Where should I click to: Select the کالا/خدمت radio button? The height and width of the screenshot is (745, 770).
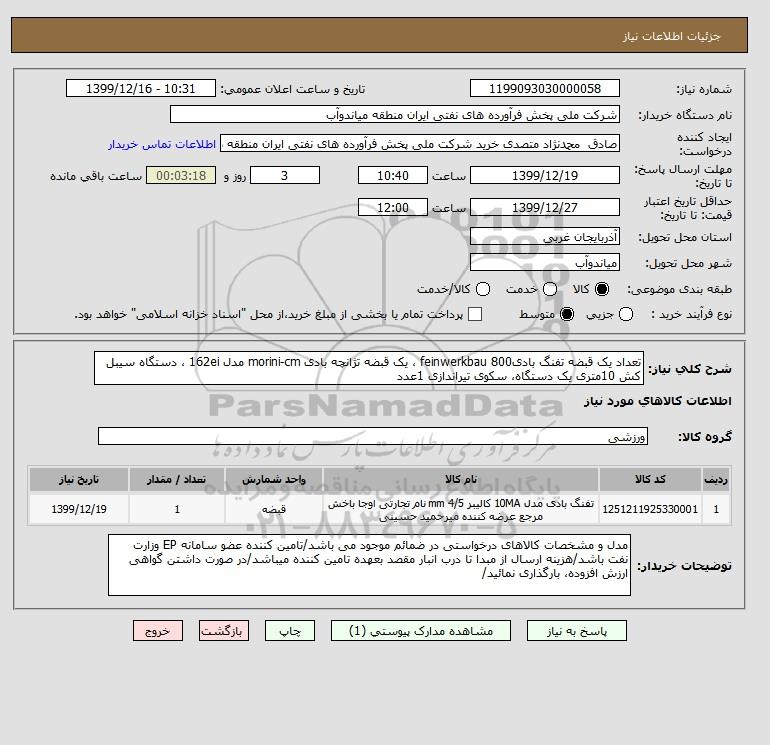pos(483,289)
